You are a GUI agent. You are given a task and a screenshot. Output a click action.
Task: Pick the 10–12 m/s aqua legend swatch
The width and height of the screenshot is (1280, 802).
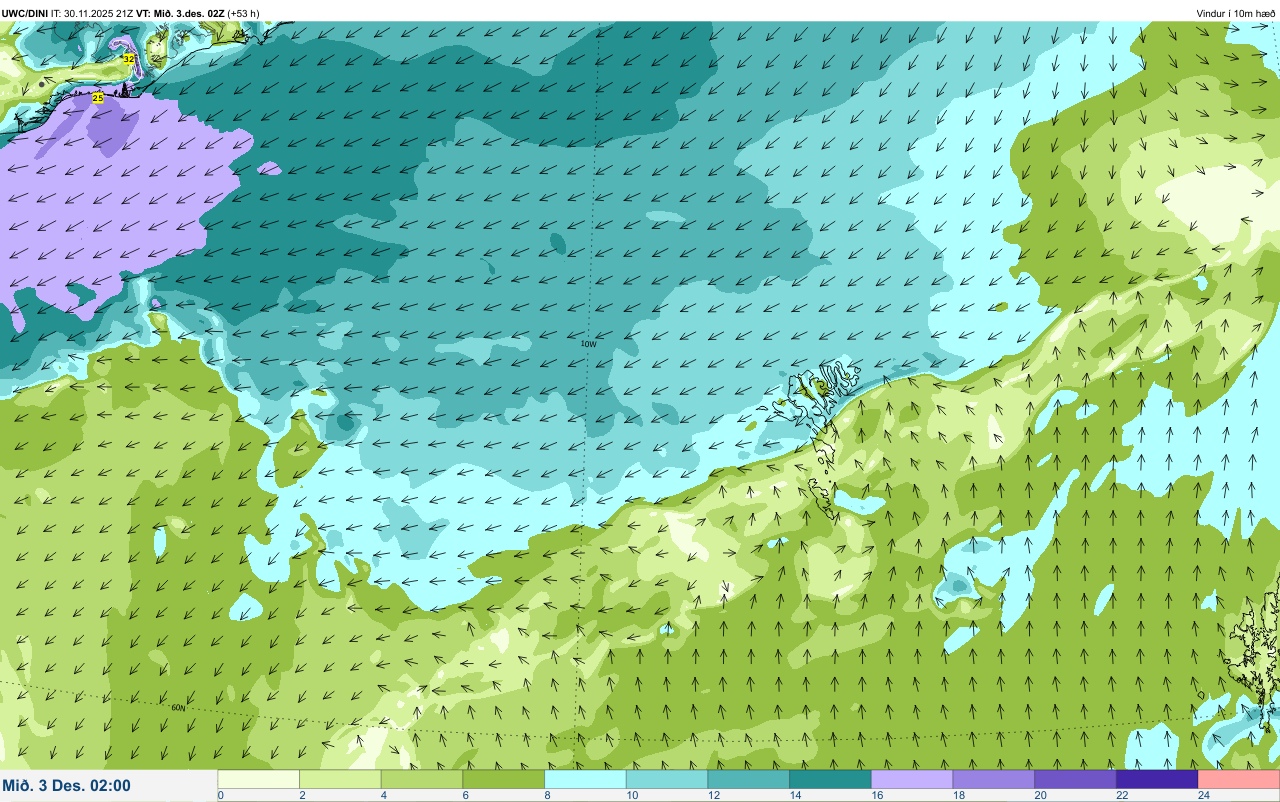tap(667, 779)
